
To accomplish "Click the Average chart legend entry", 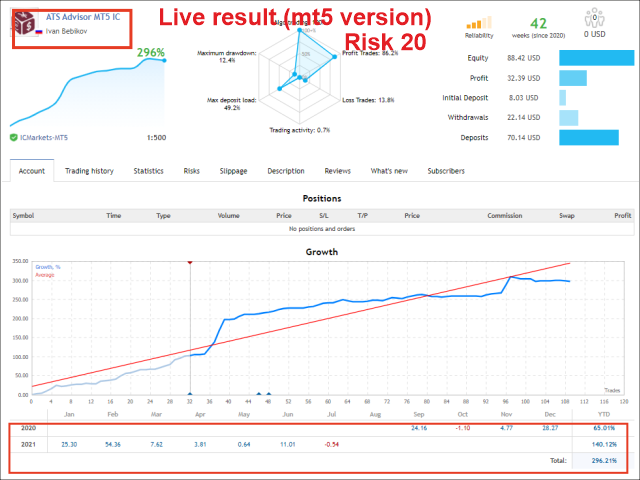I will coord(44,275).
